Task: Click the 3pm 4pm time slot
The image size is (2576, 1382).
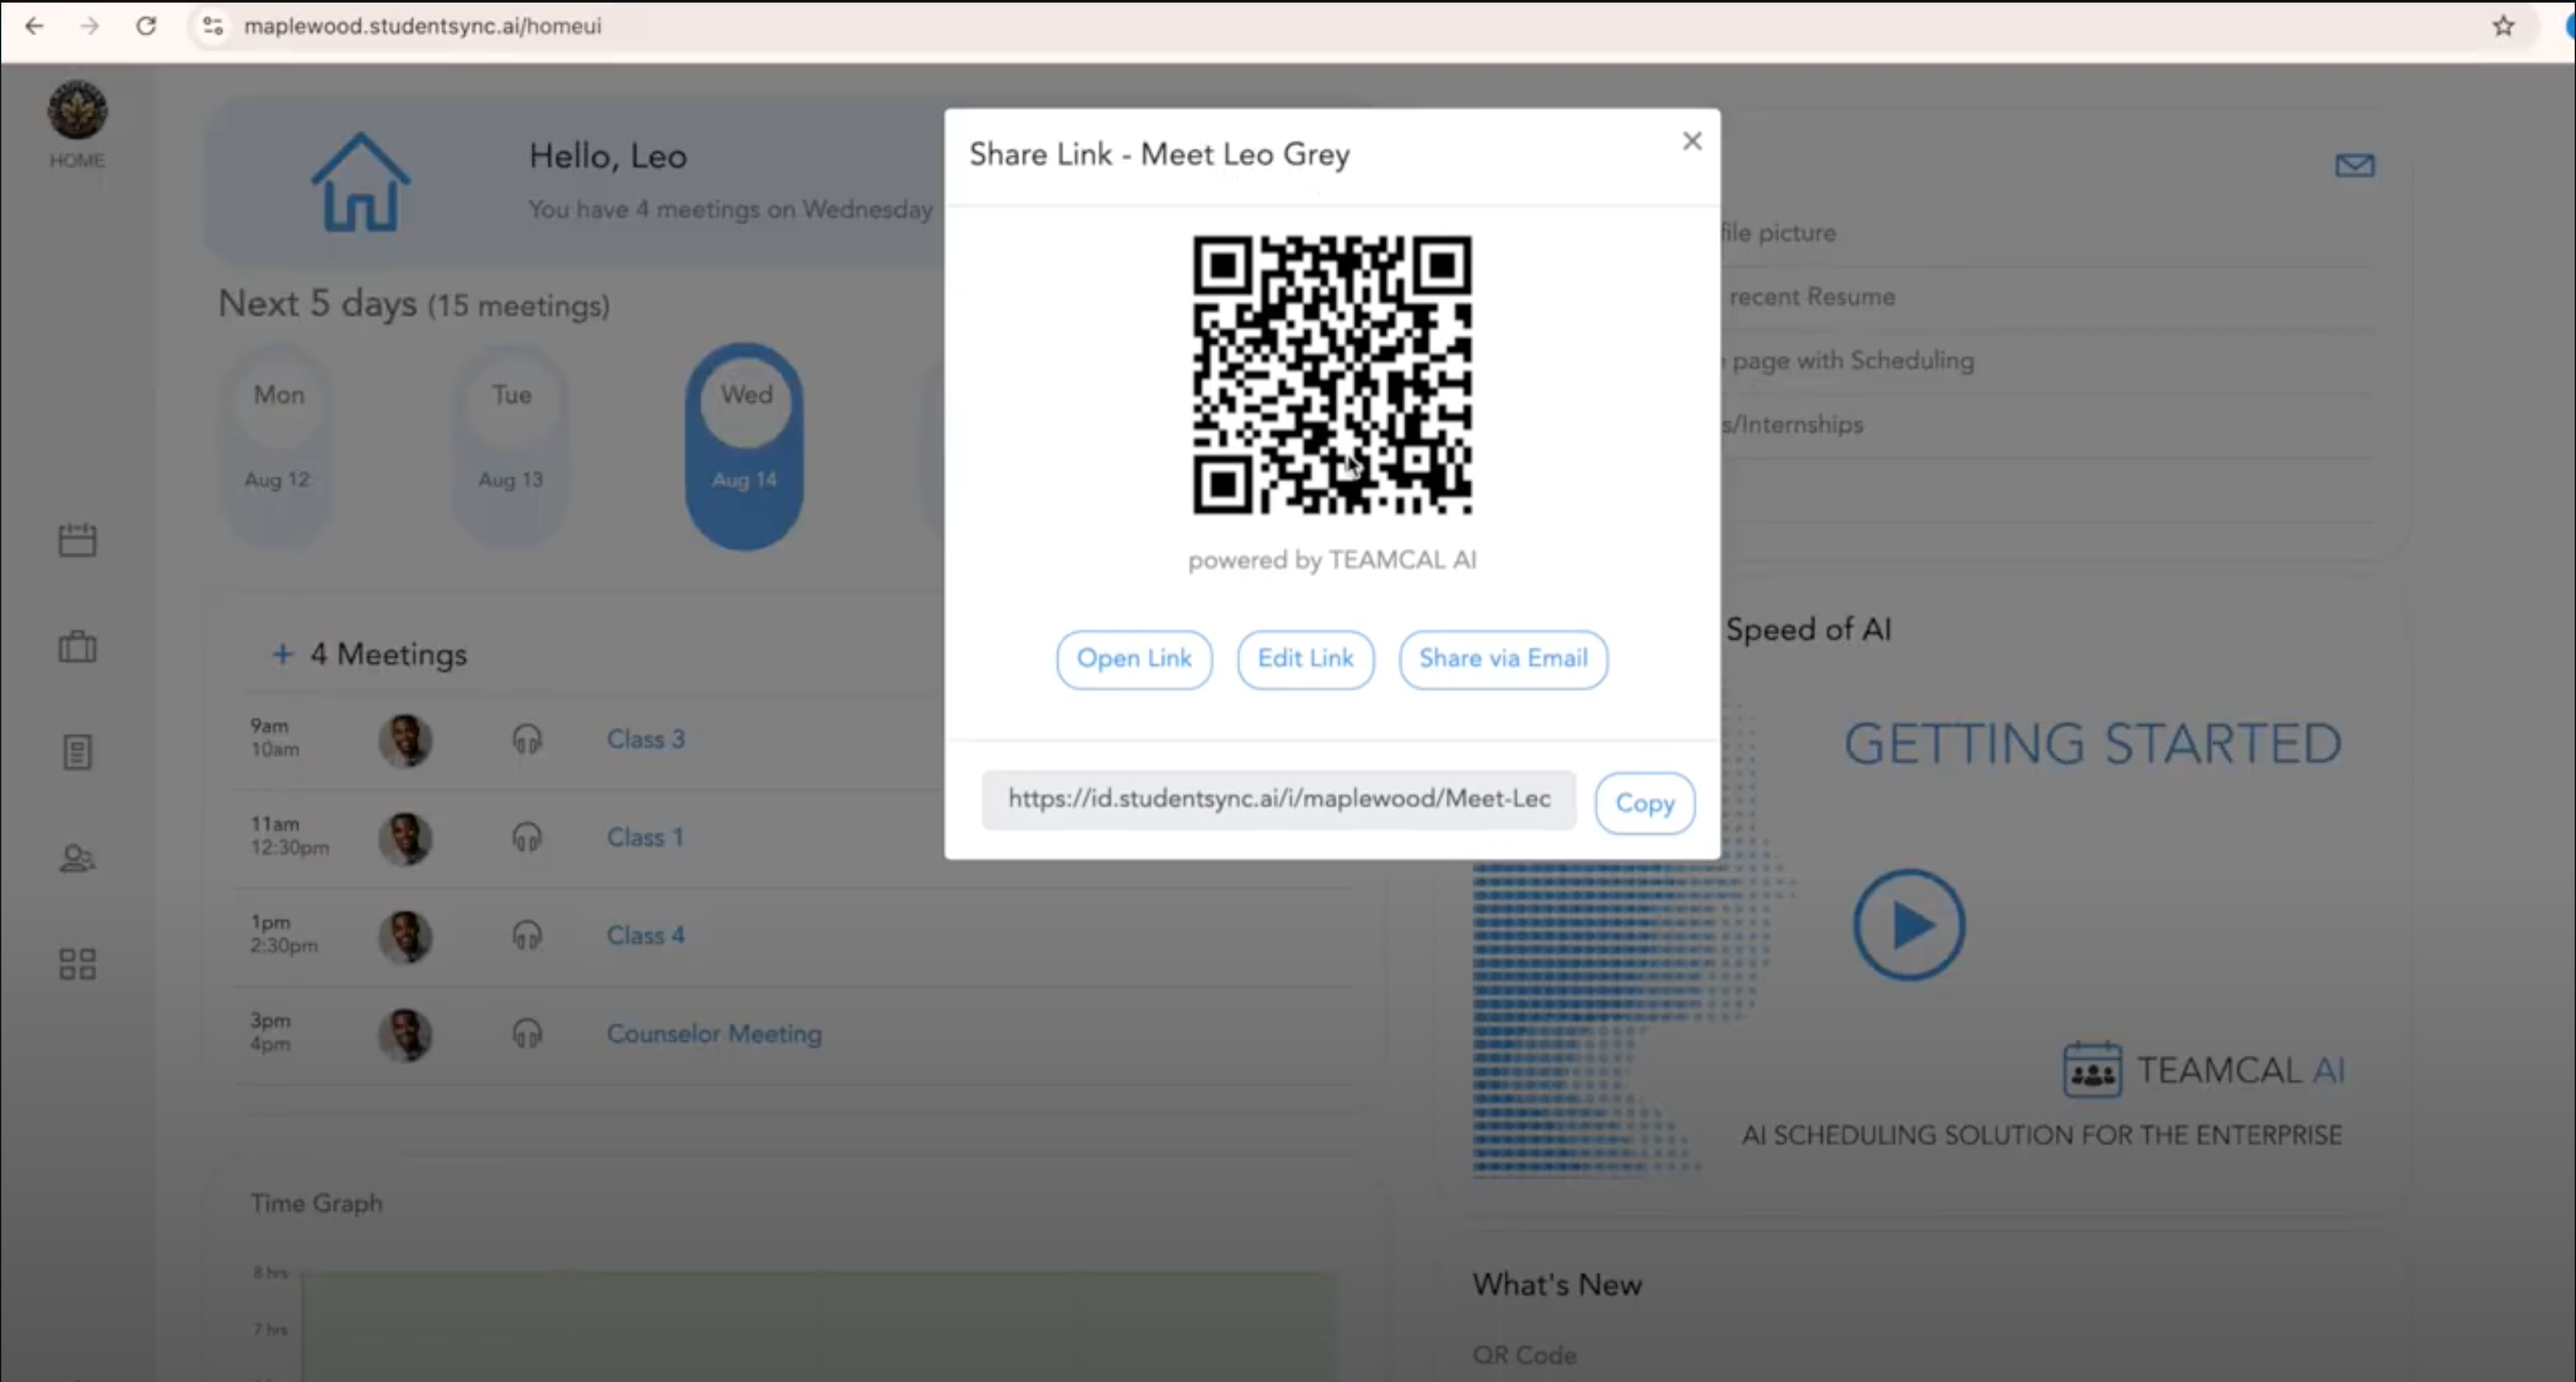Action: tap(270, 1032)
